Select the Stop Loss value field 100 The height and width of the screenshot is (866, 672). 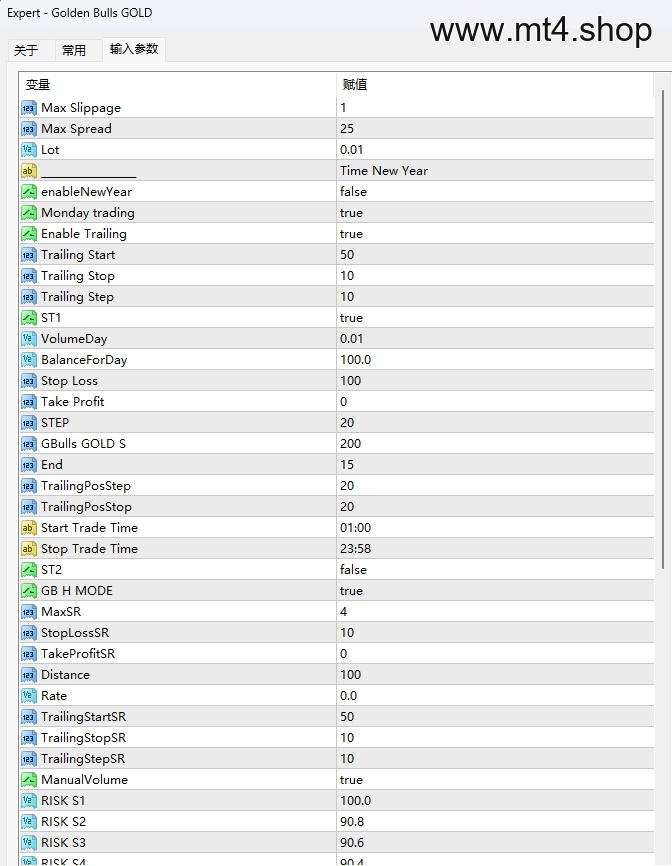495,381
